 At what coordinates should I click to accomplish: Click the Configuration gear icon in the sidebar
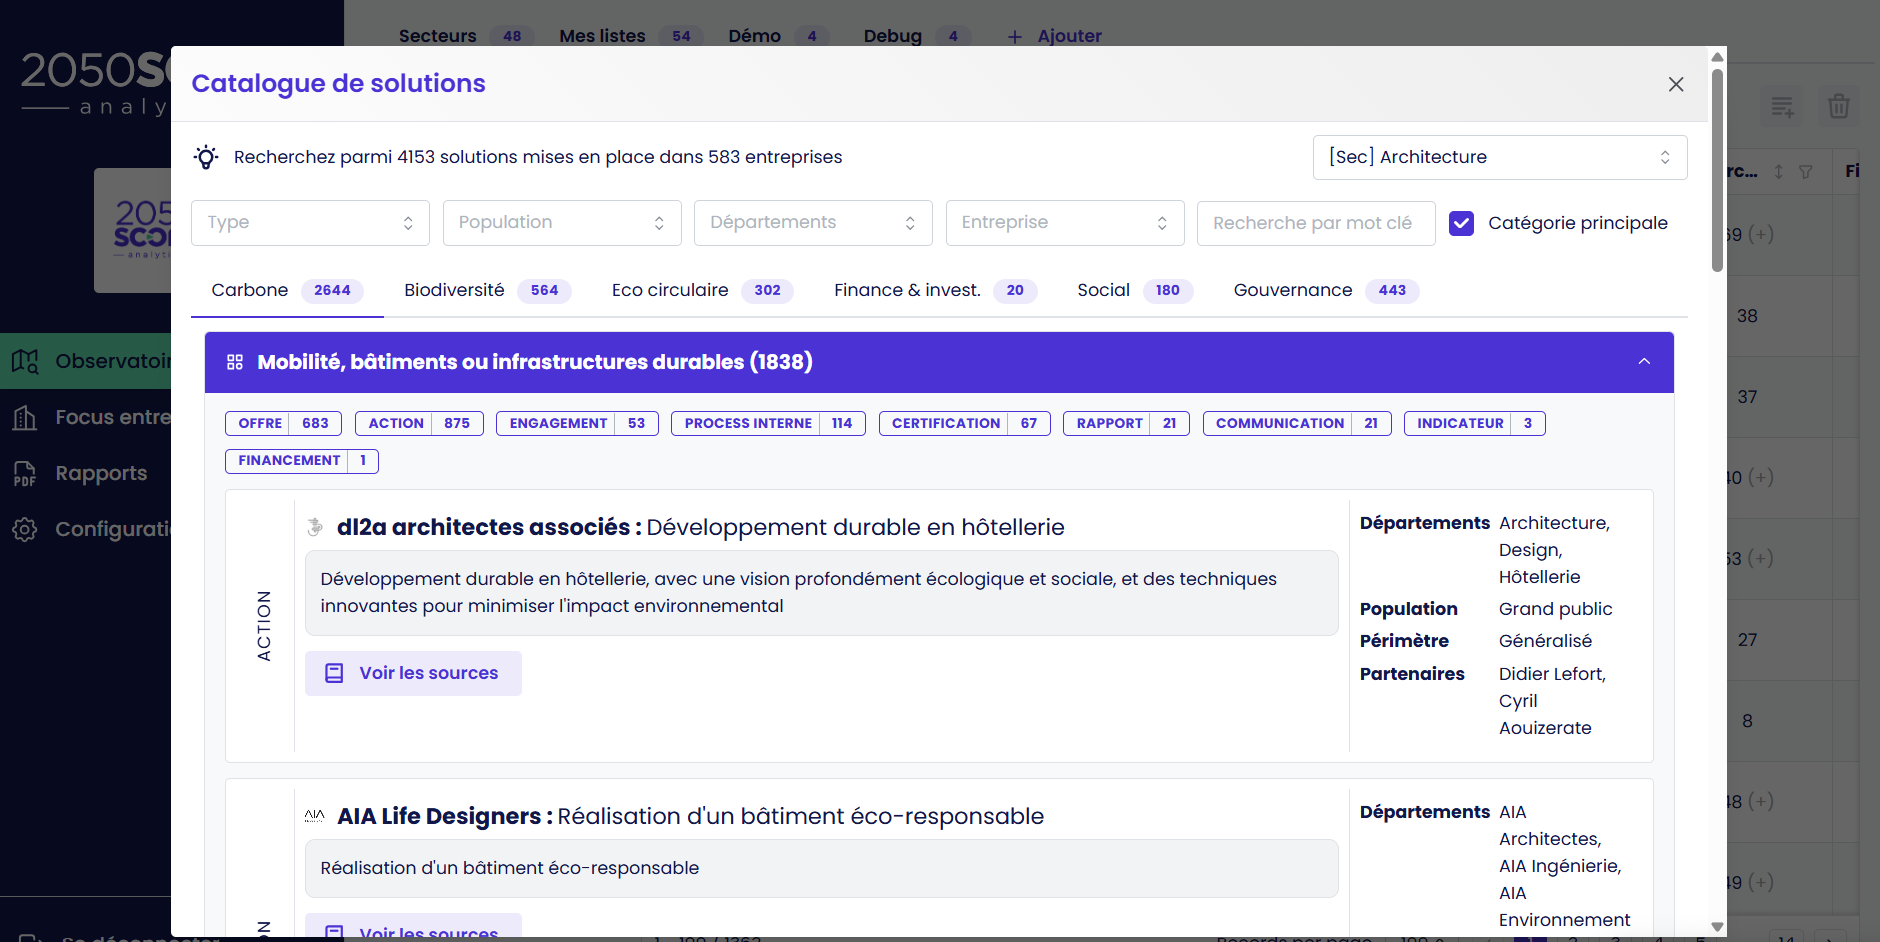[25, 529]
